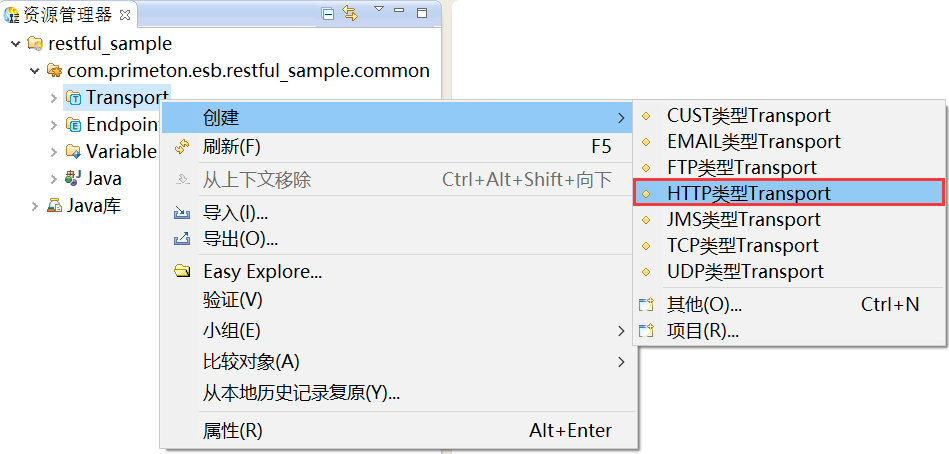Choose the 刷新(F) menu entry
This screenshot has height=454, width=949.
[x=231, y=147]
